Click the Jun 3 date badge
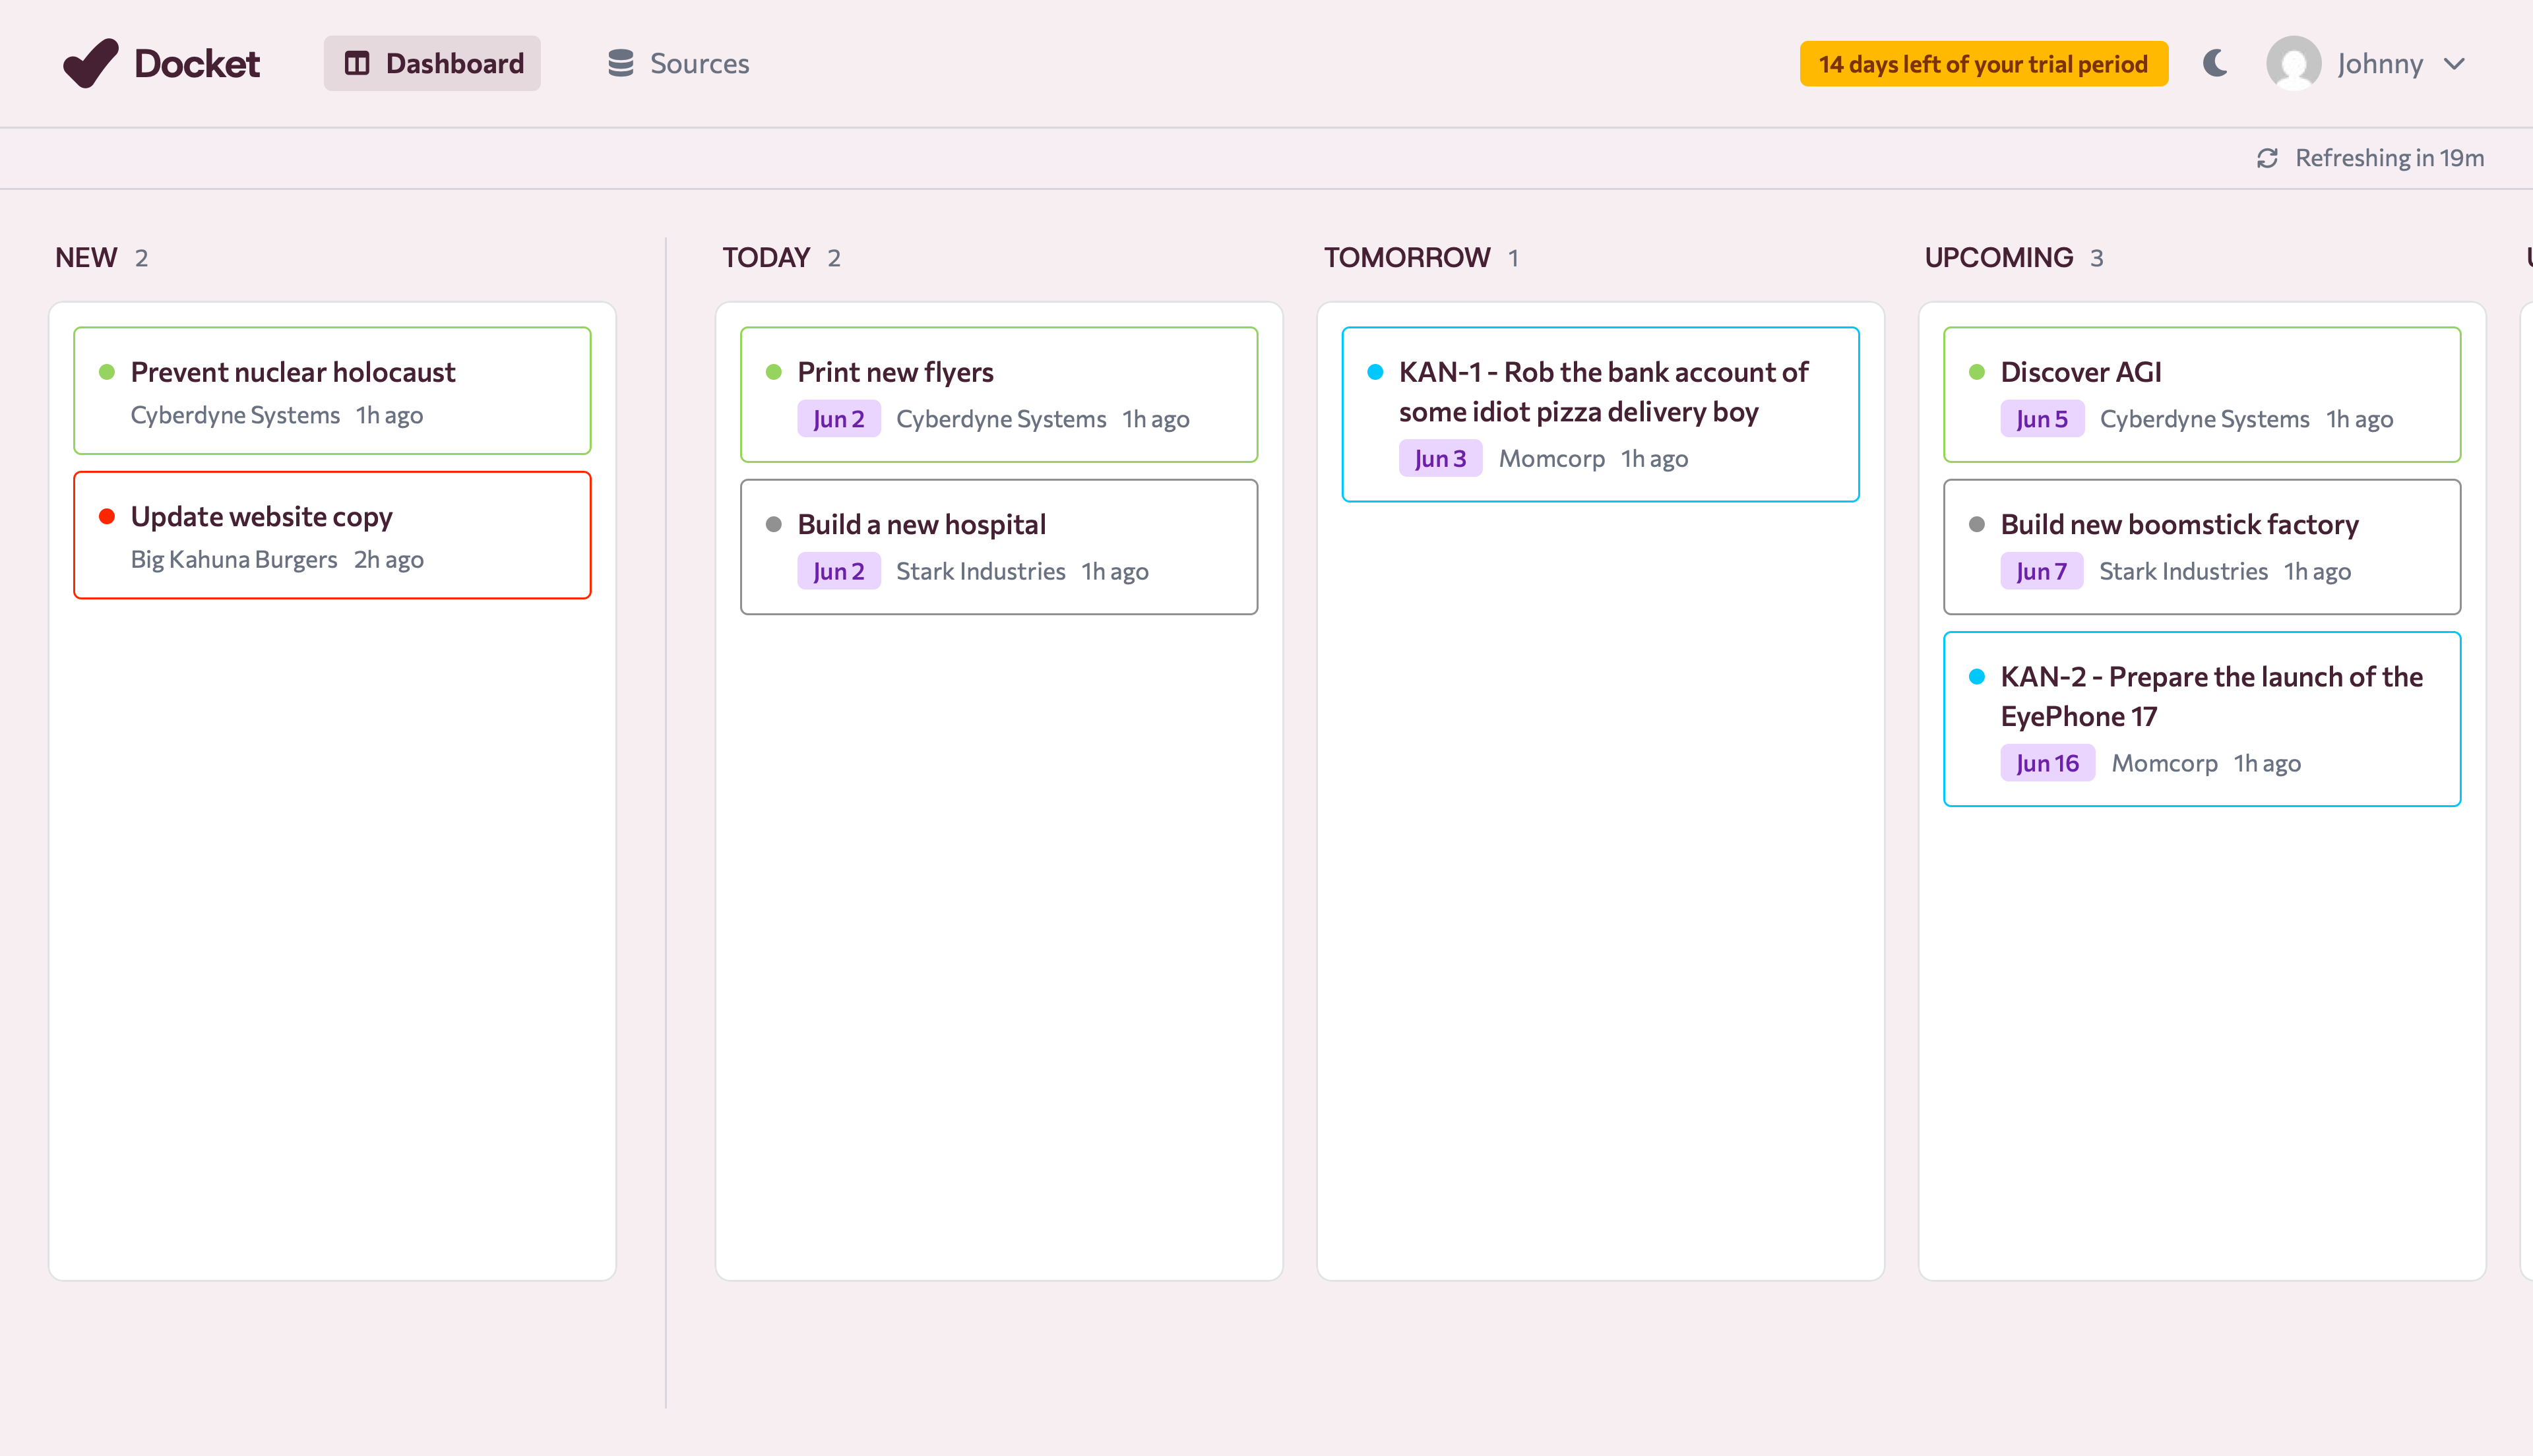This screenshot has height=1456, width=2533. coord(1440,459)
